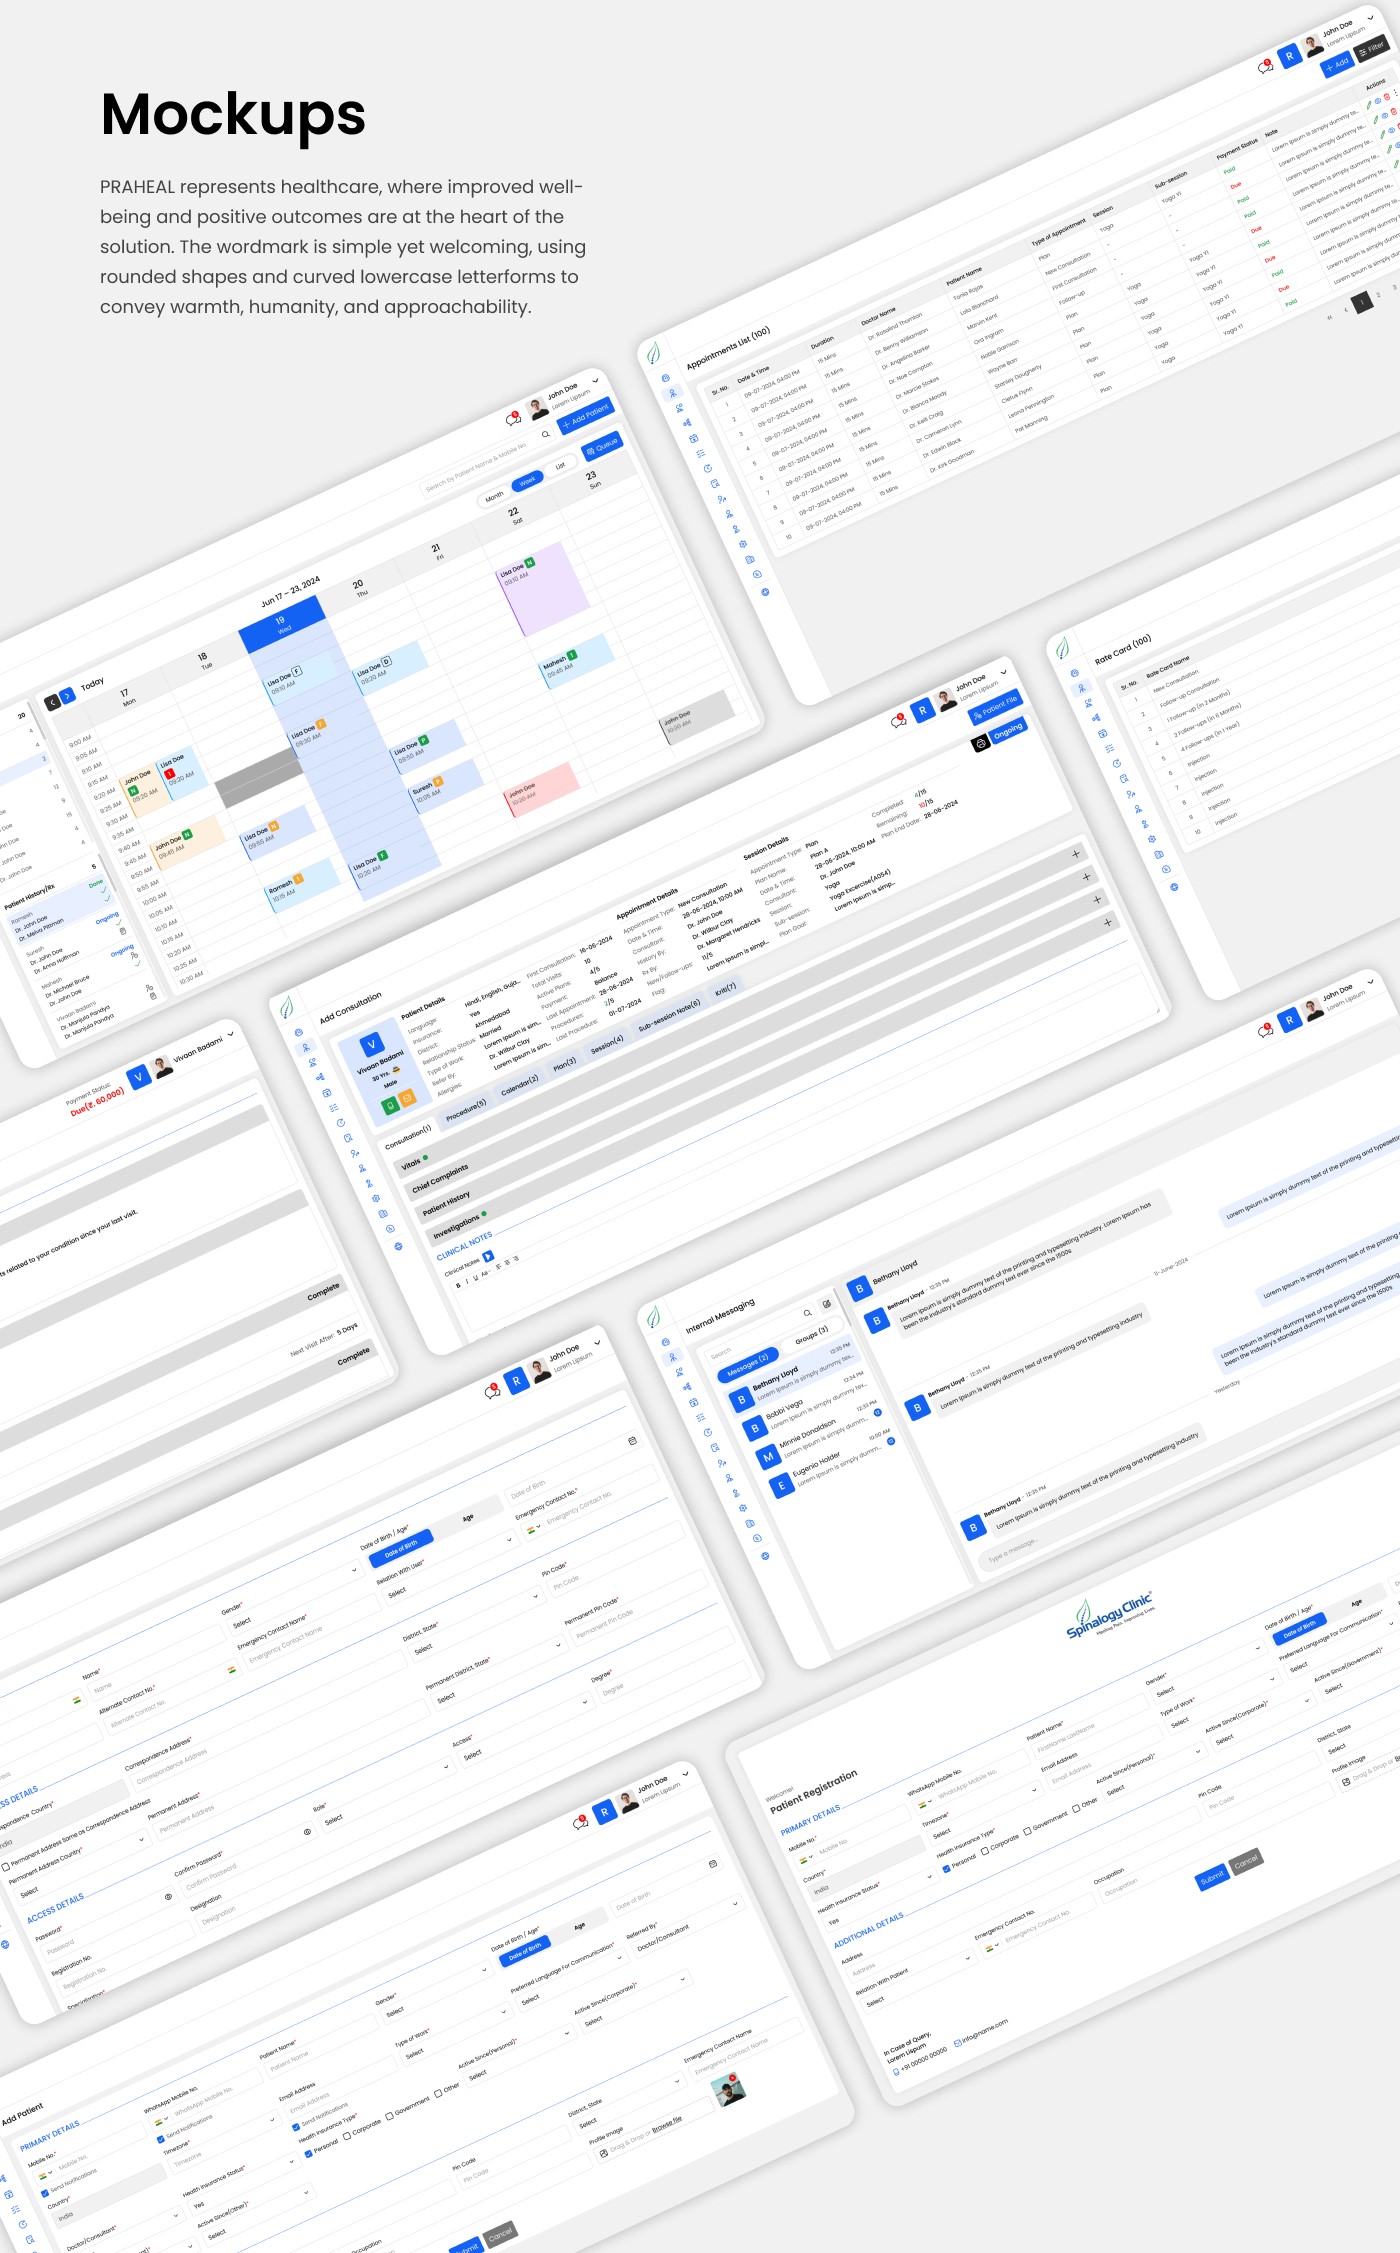The width and height of the screenshot is (1400, 2253).
Task: Click Submit in Patient Registration form
Action: [x=1212, y=1878]
